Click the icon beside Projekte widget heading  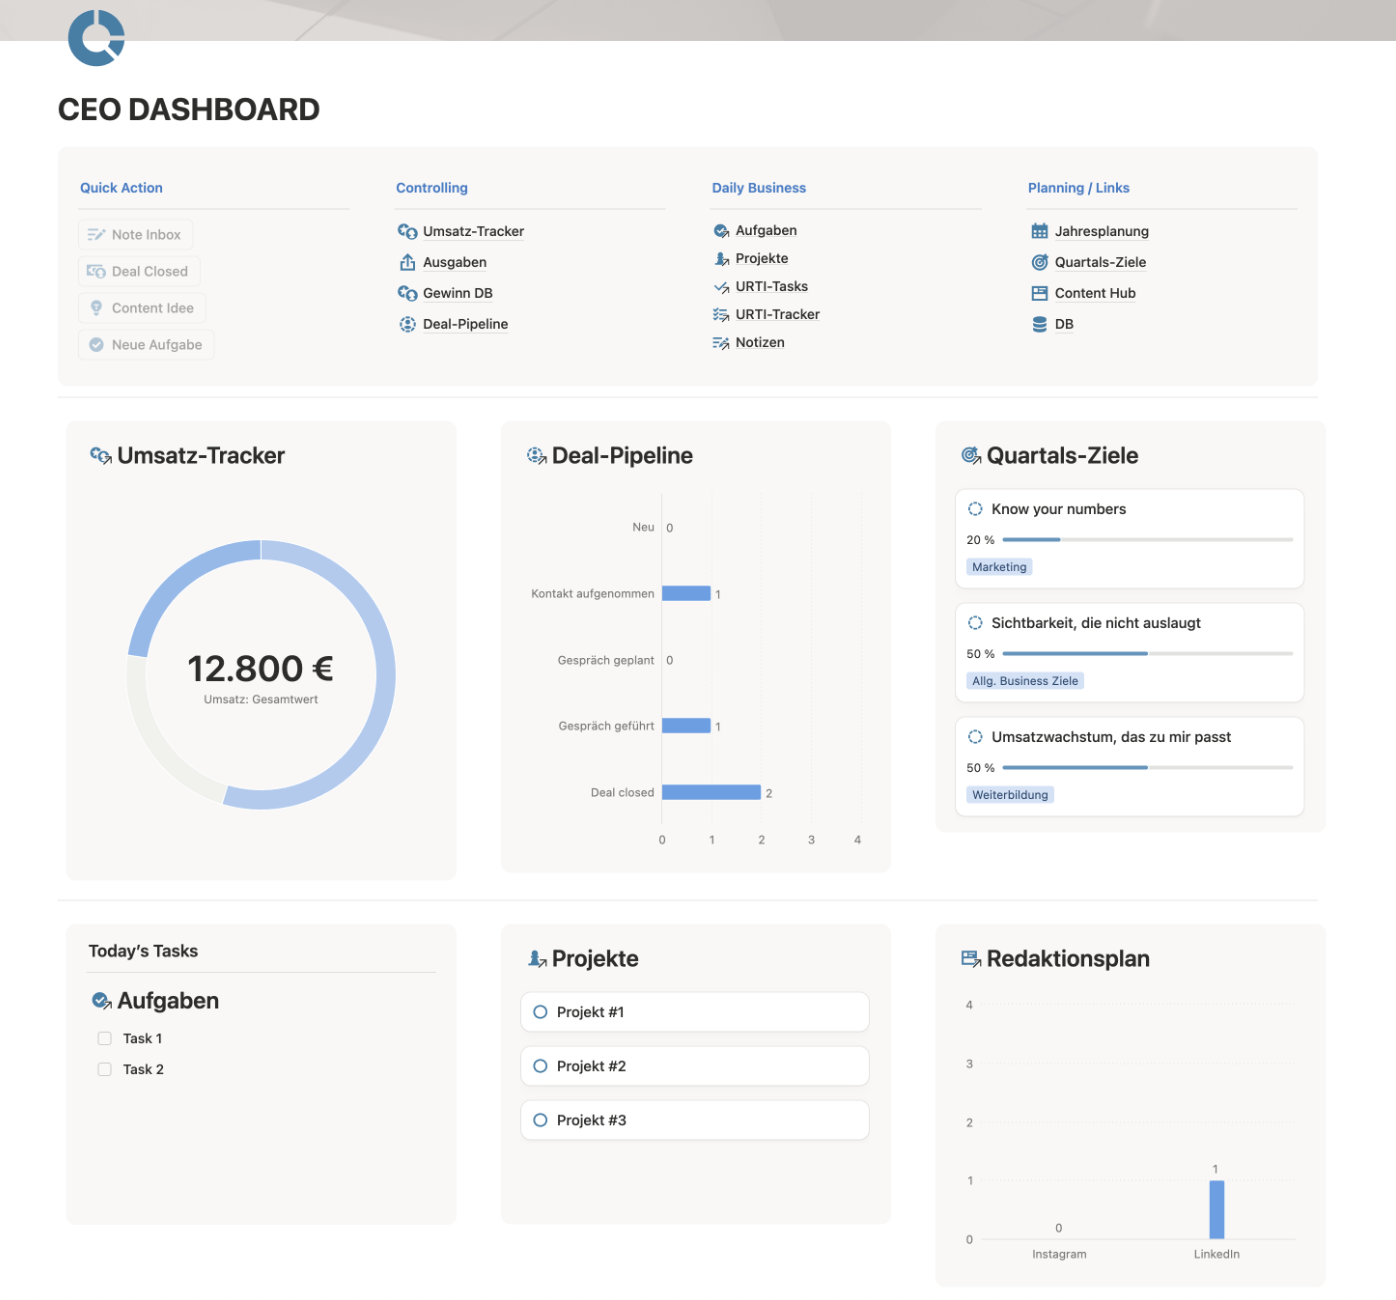537,959
